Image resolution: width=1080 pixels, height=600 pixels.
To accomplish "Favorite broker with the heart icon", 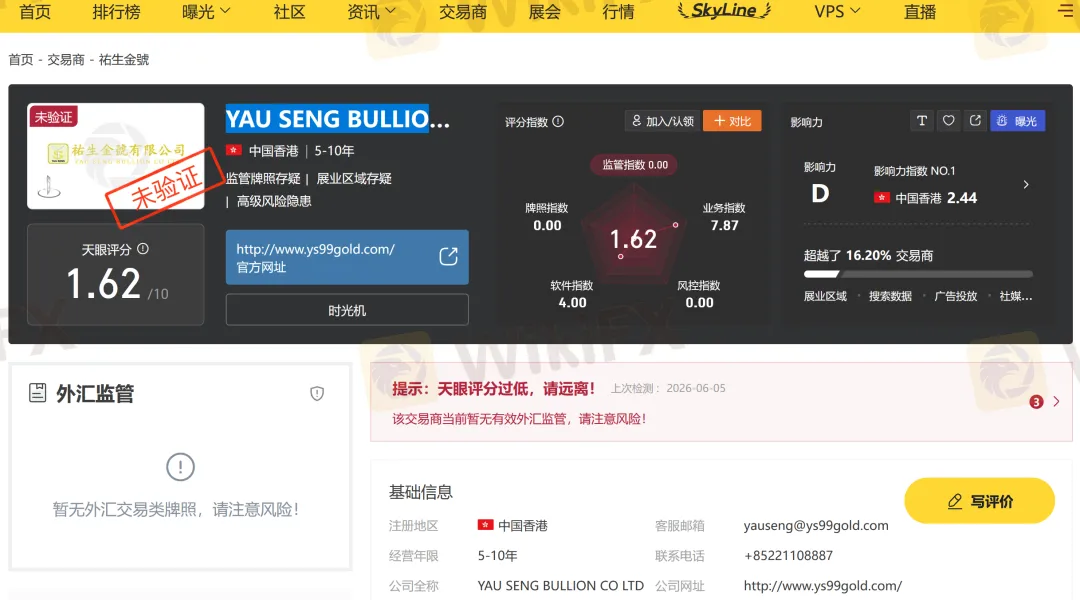I will tap(948, 121).
